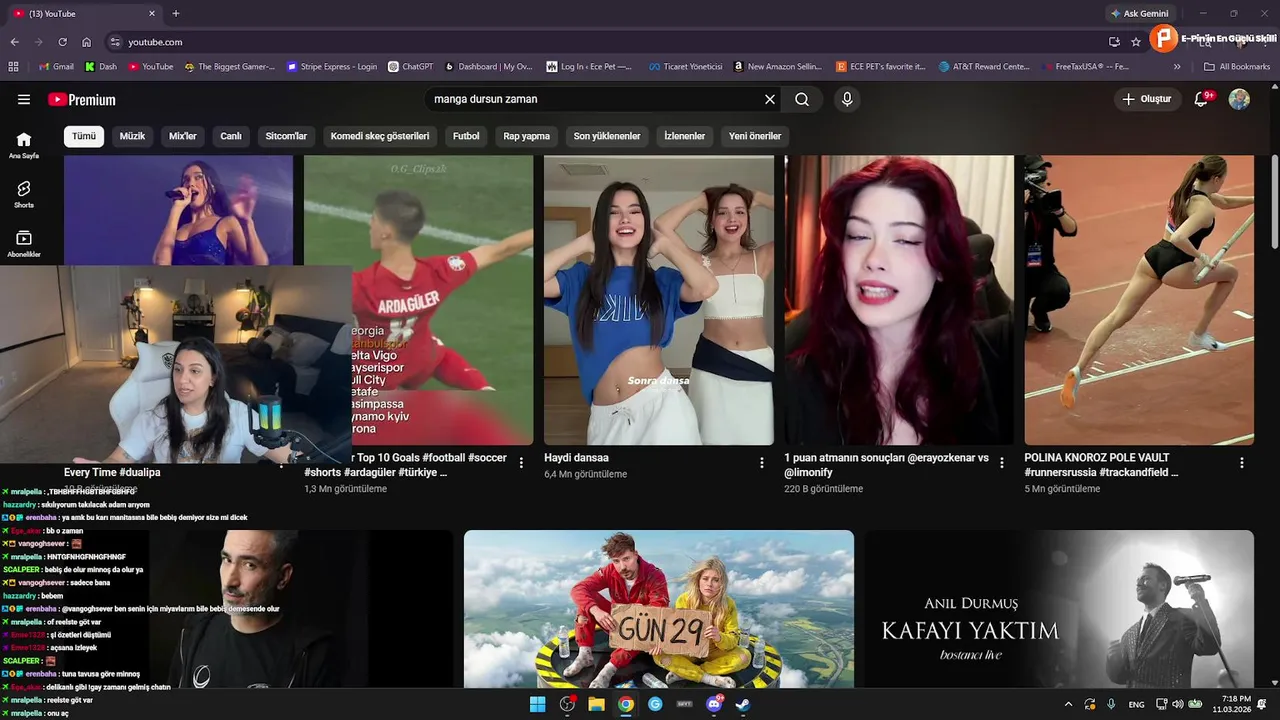The width and height of the screenshot is (1280, 720).
Task: Go back with browser back arrow
Action: 14,42
